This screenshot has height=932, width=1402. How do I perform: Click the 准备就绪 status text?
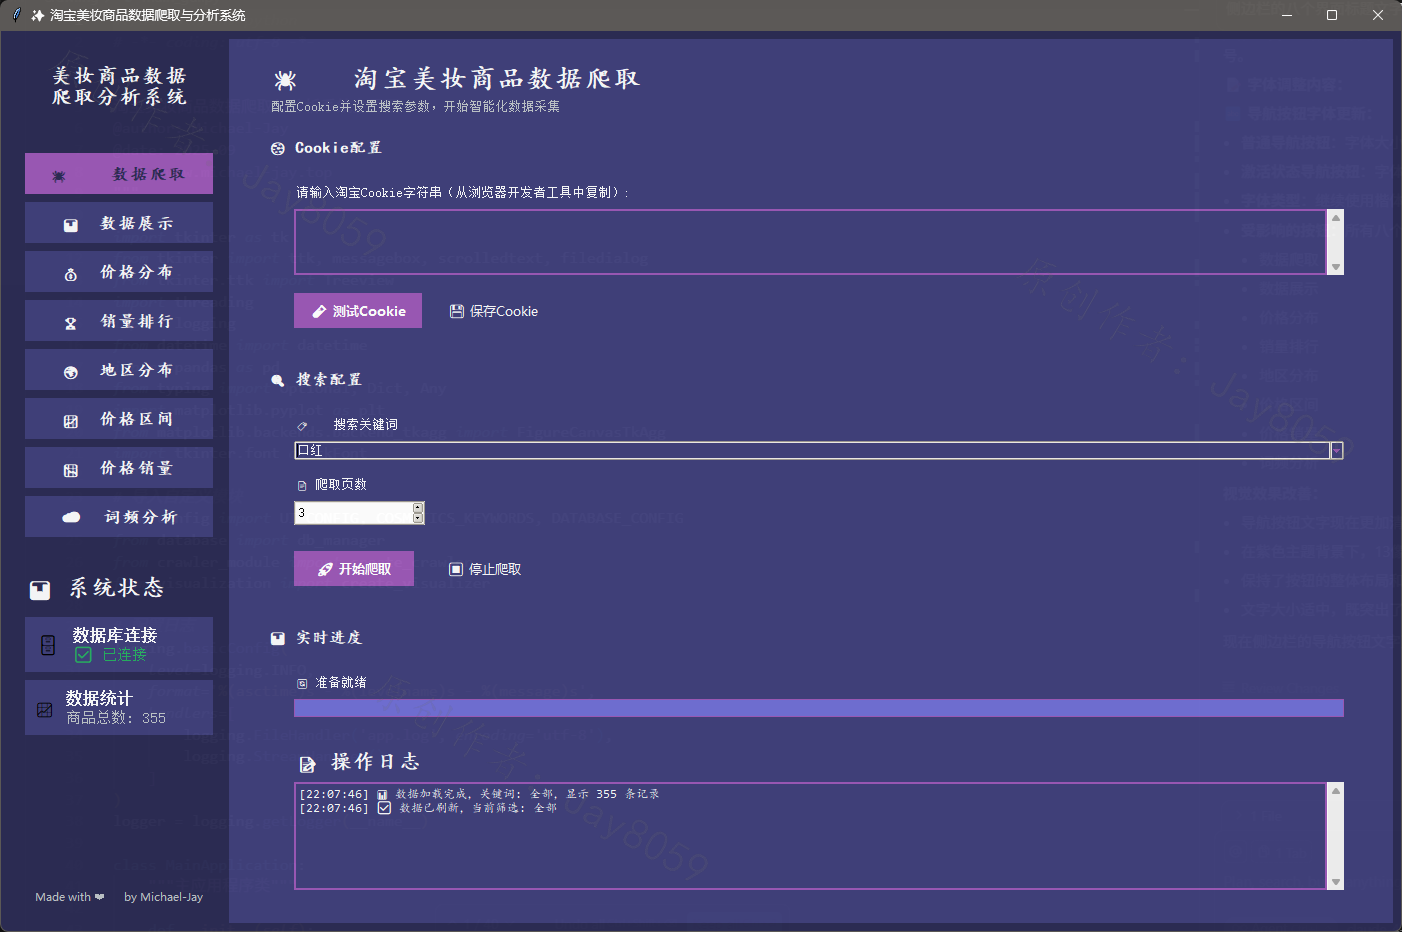(x=341, y=683)
